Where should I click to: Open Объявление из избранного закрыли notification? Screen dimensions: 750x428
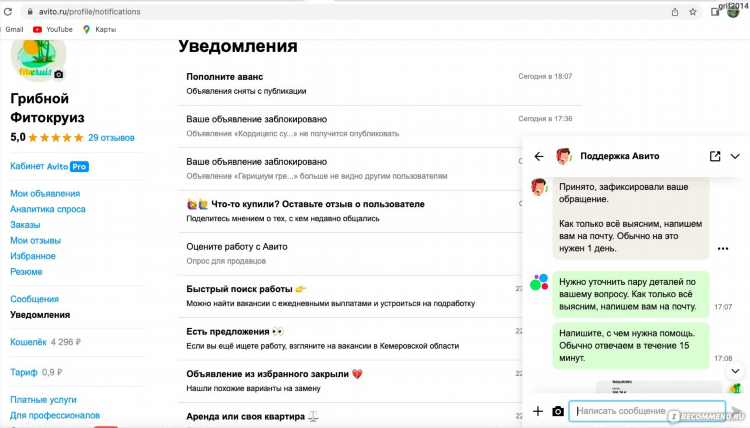click(x=350, y=381)
